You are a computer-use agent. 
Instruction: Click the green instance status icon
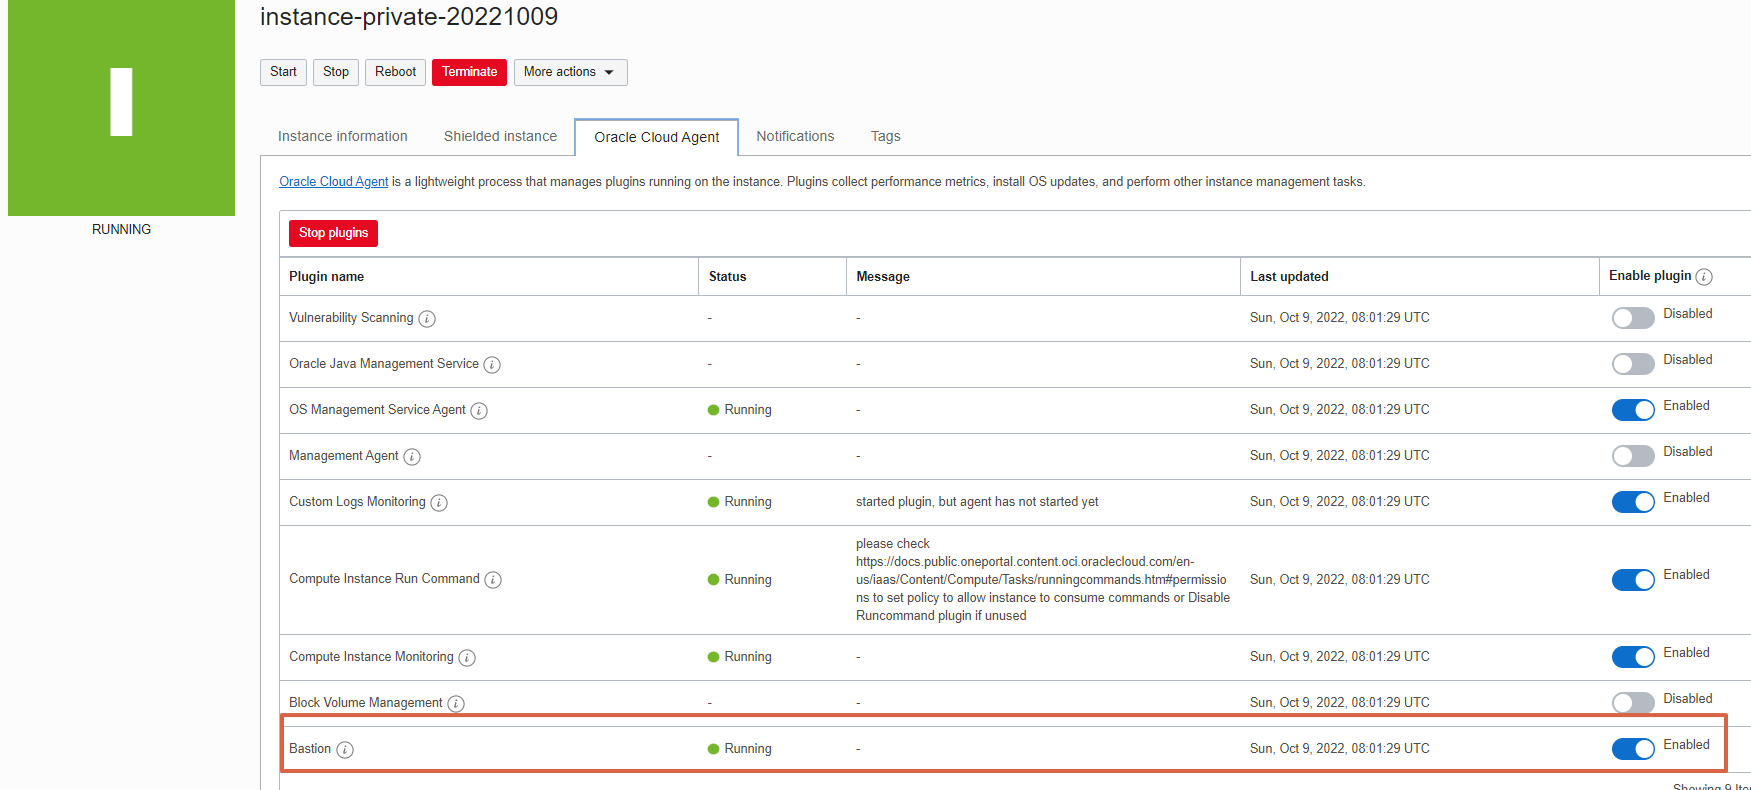[x=121, y=108]
